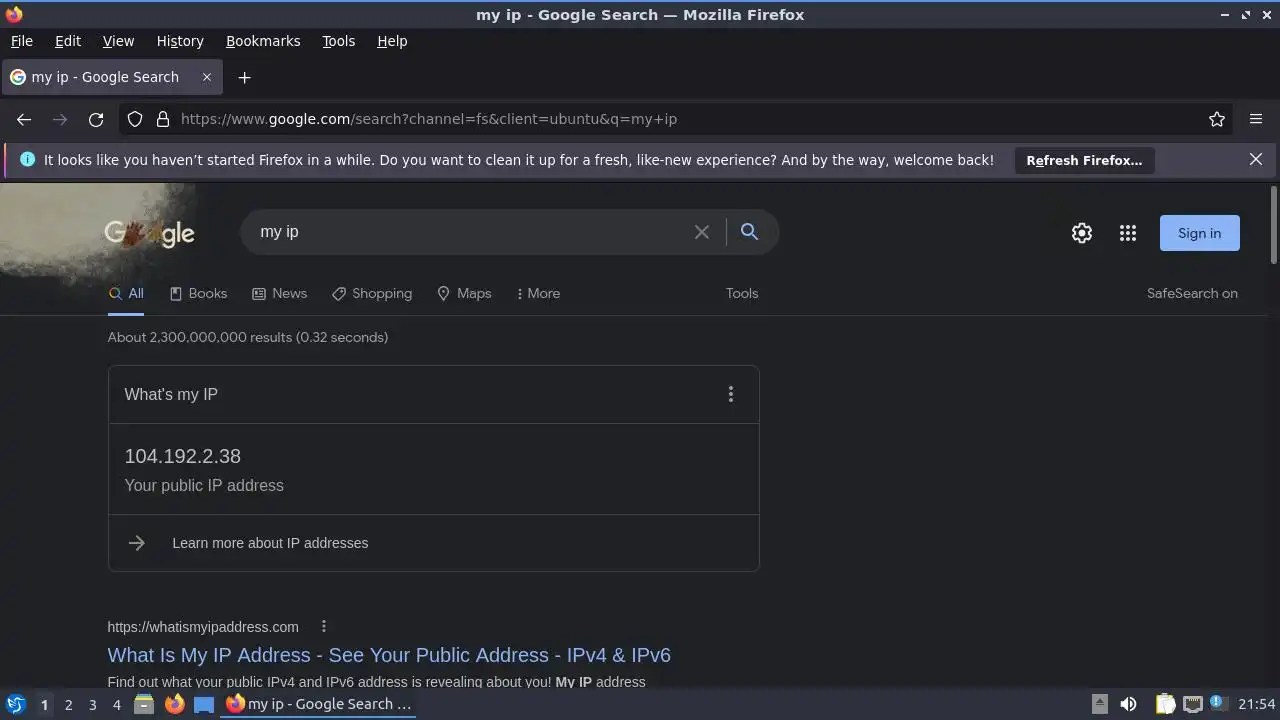
Task: Click the IP address 104.192.2.38
Action: click(x=182, y=456)
